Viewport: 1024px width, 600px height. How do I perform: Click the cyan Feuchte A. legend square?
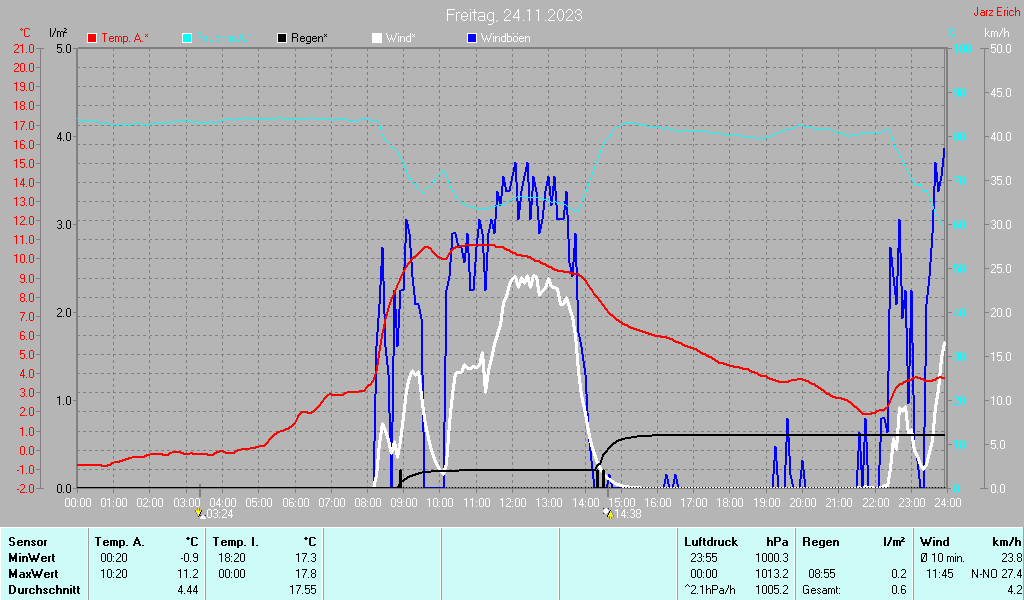(x=187, y=38)
